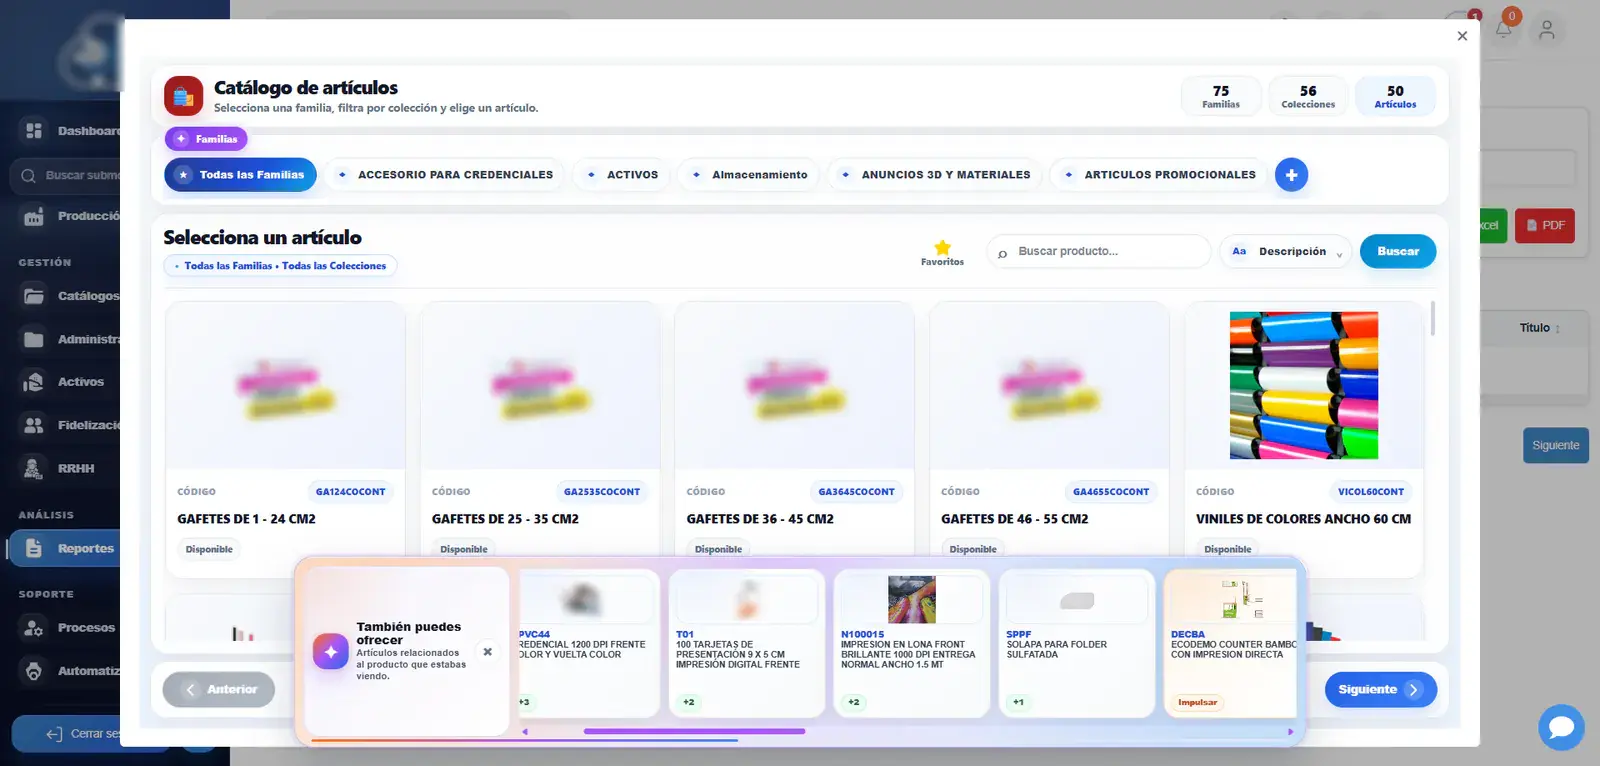Viewport: 1600px width, 766px height.
Task: Click the Favoritos star icon
Action: (942, 247)
